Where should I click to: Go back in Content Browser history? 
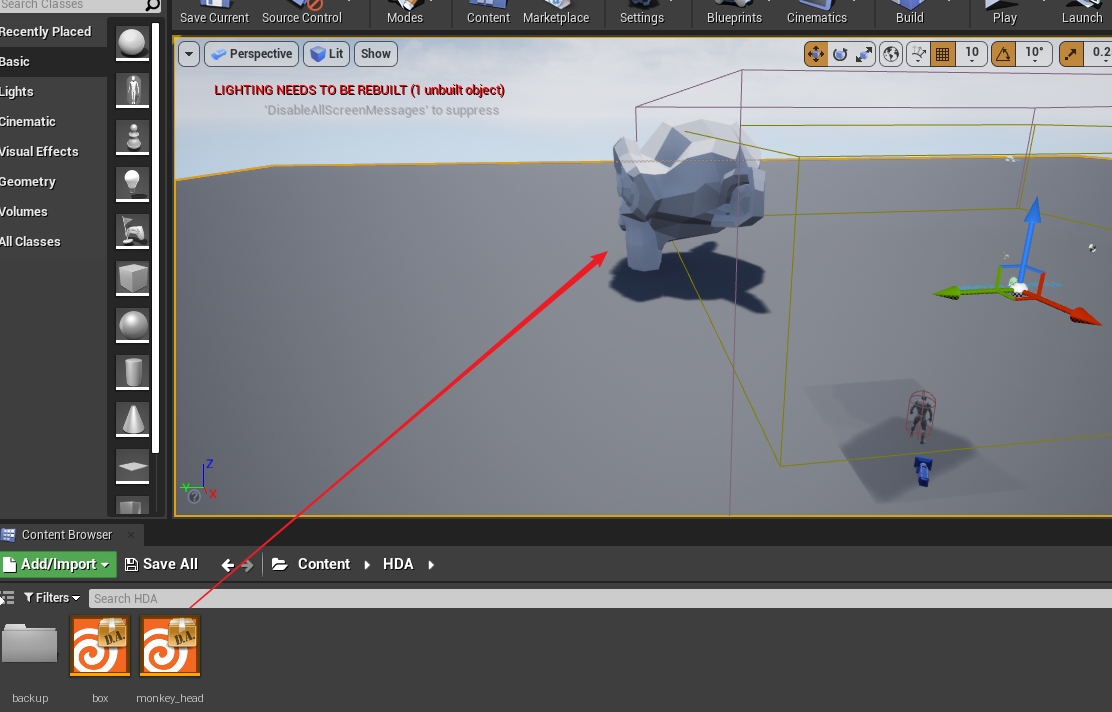[227, 565]
